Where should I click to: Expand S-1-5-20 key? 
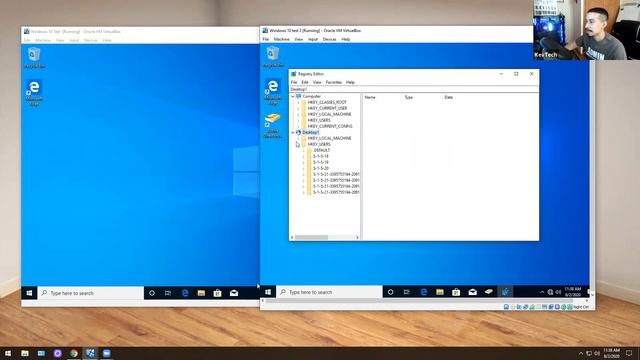(x=303, y=169)
